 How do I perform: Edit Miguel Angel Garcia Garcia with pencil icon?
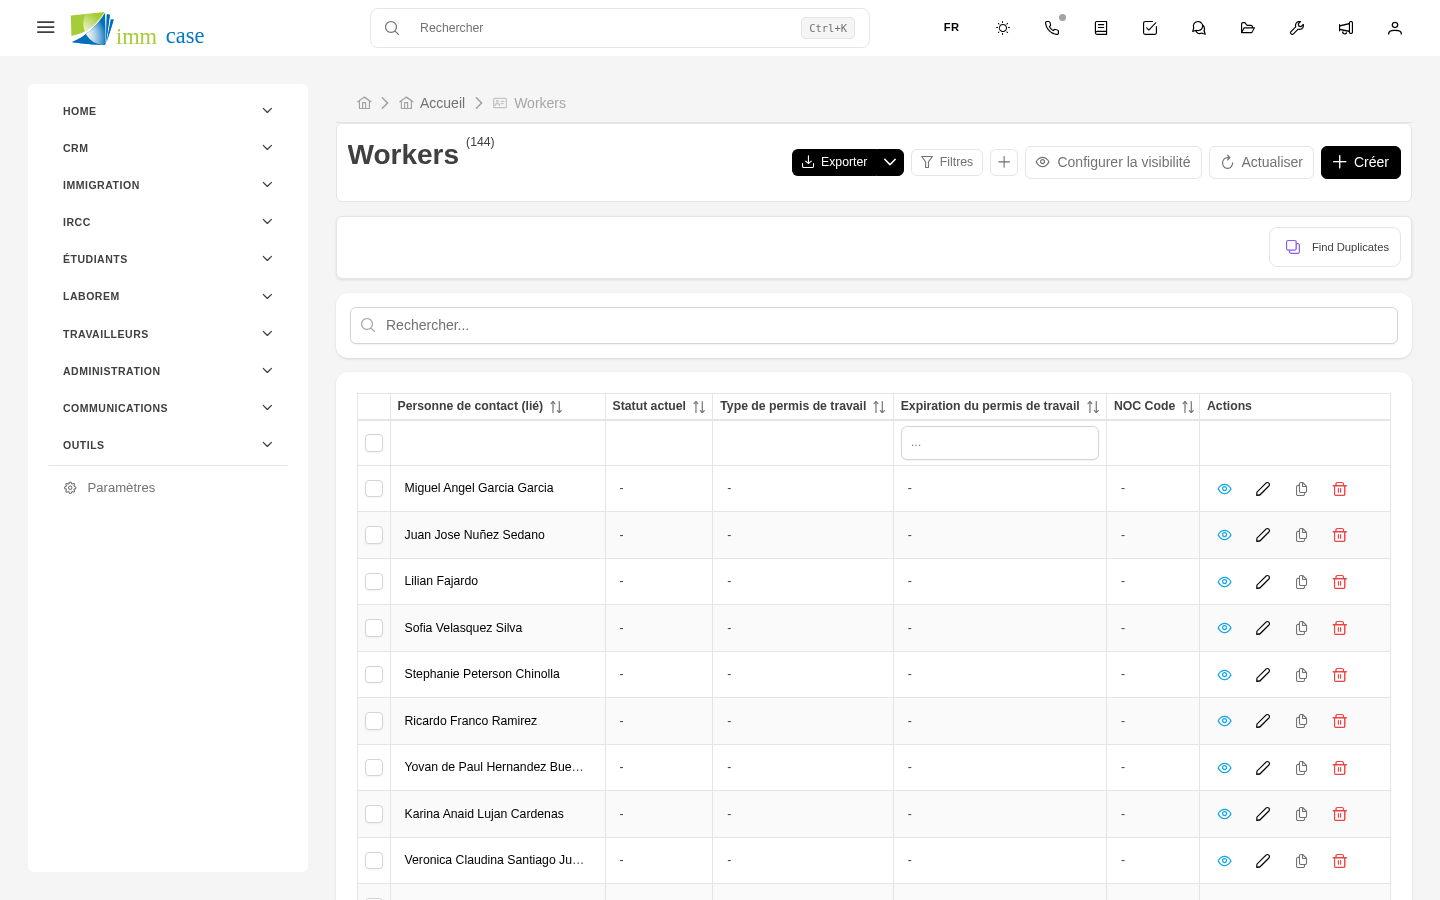[x=1263, y=489]
